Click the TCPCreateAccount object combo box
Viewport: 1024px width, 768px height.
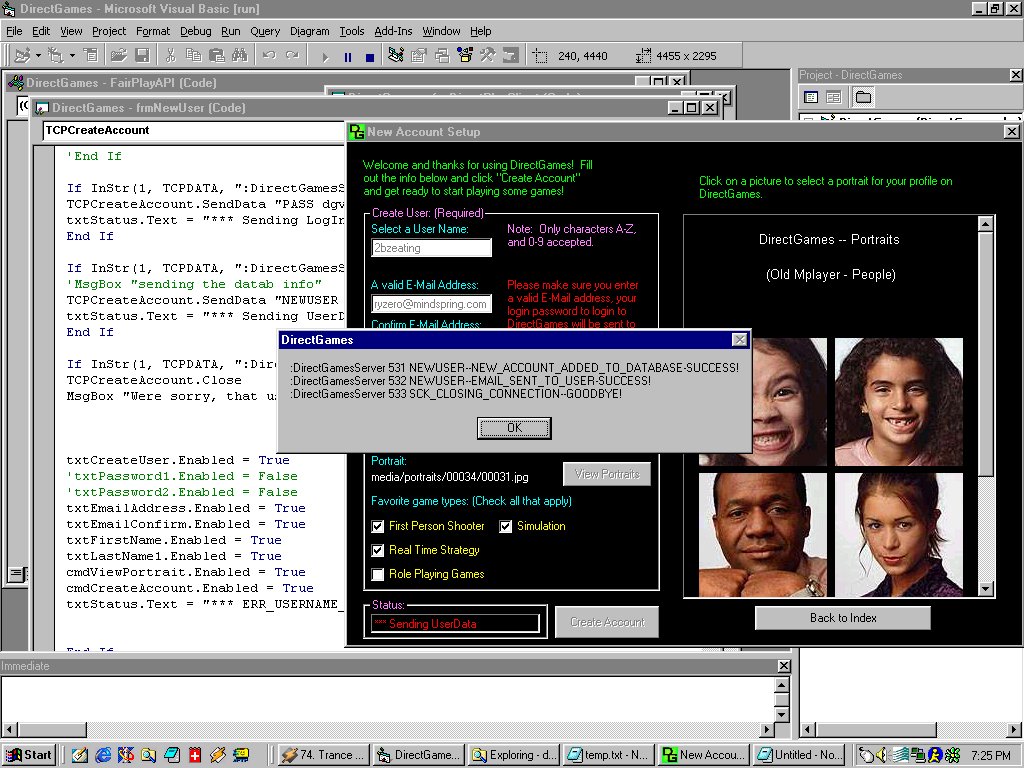click(194, 131)
